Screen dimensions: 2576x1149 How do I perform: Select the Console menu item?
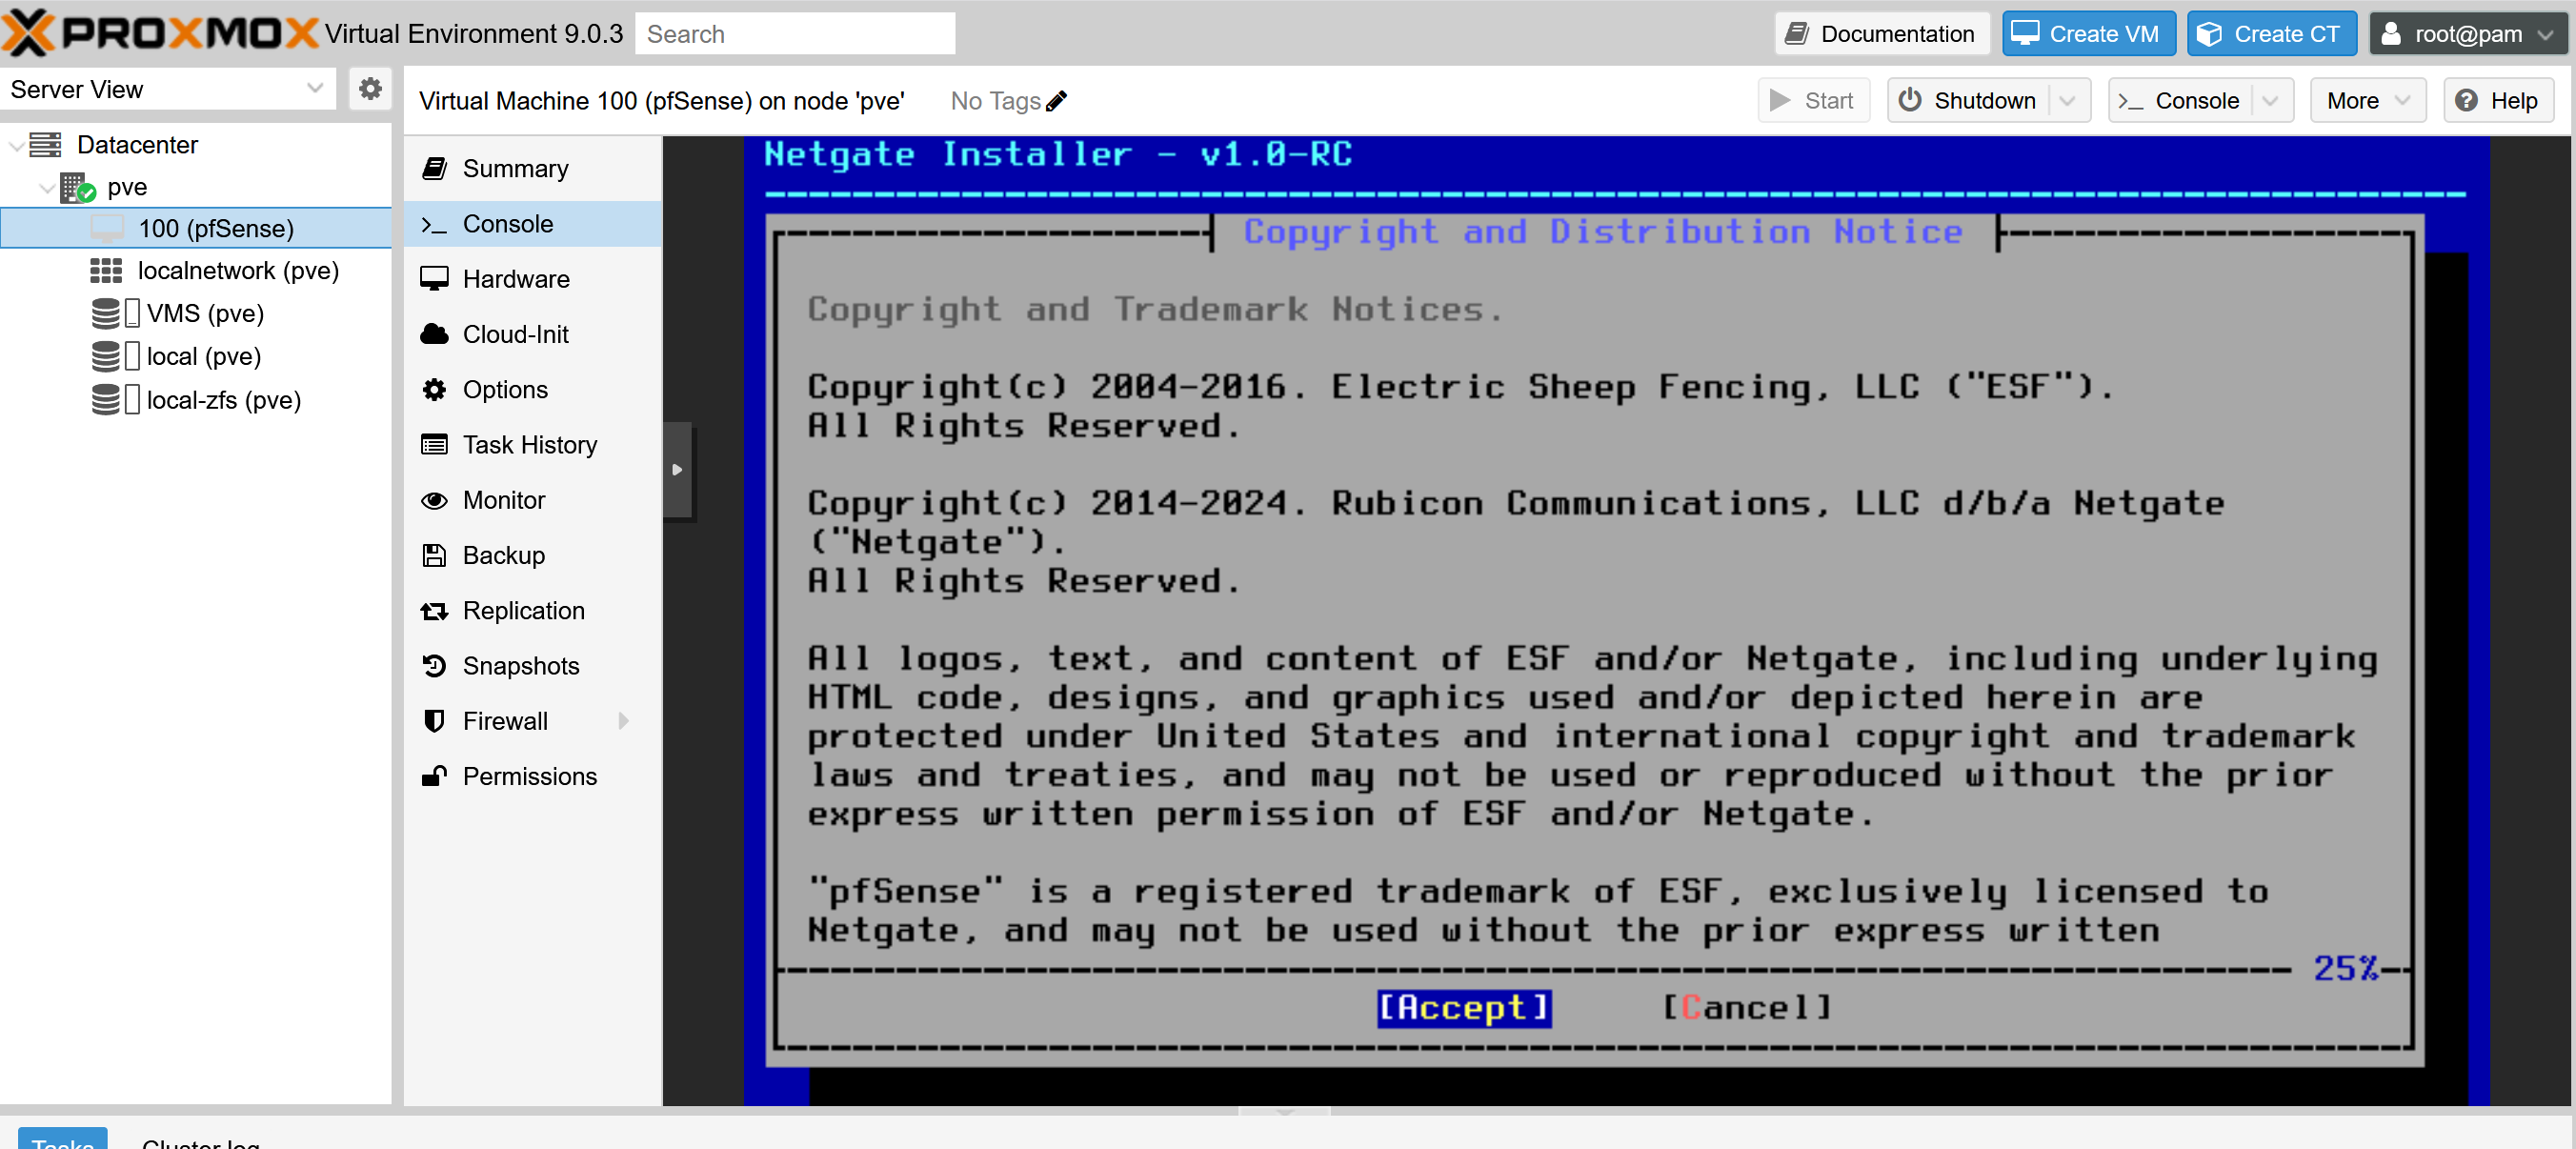[x=533, y=224]
